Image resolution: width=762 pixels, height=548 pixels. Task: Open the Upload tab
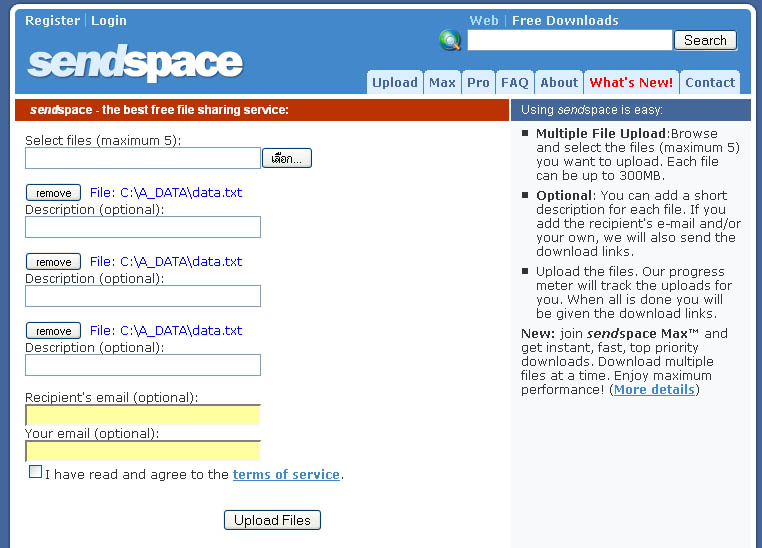(395, 82)
